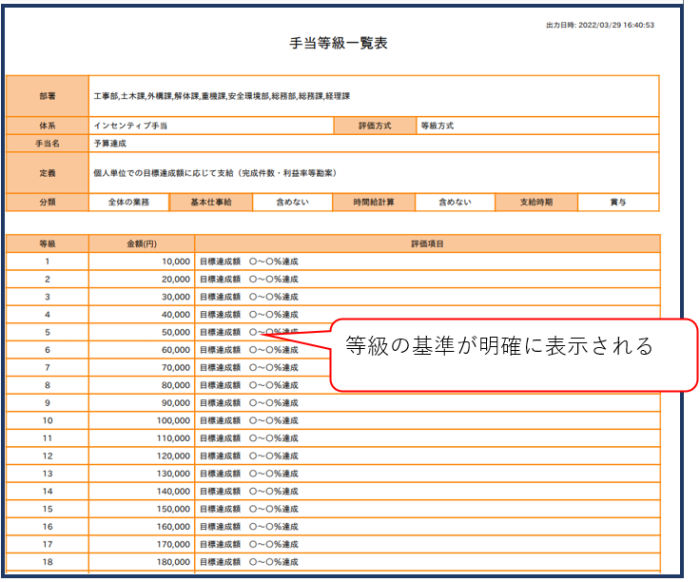The height and width of the screenshot is (582, 700).
Task: Select the 部署 label cell
Action: [x=47, y=97]
